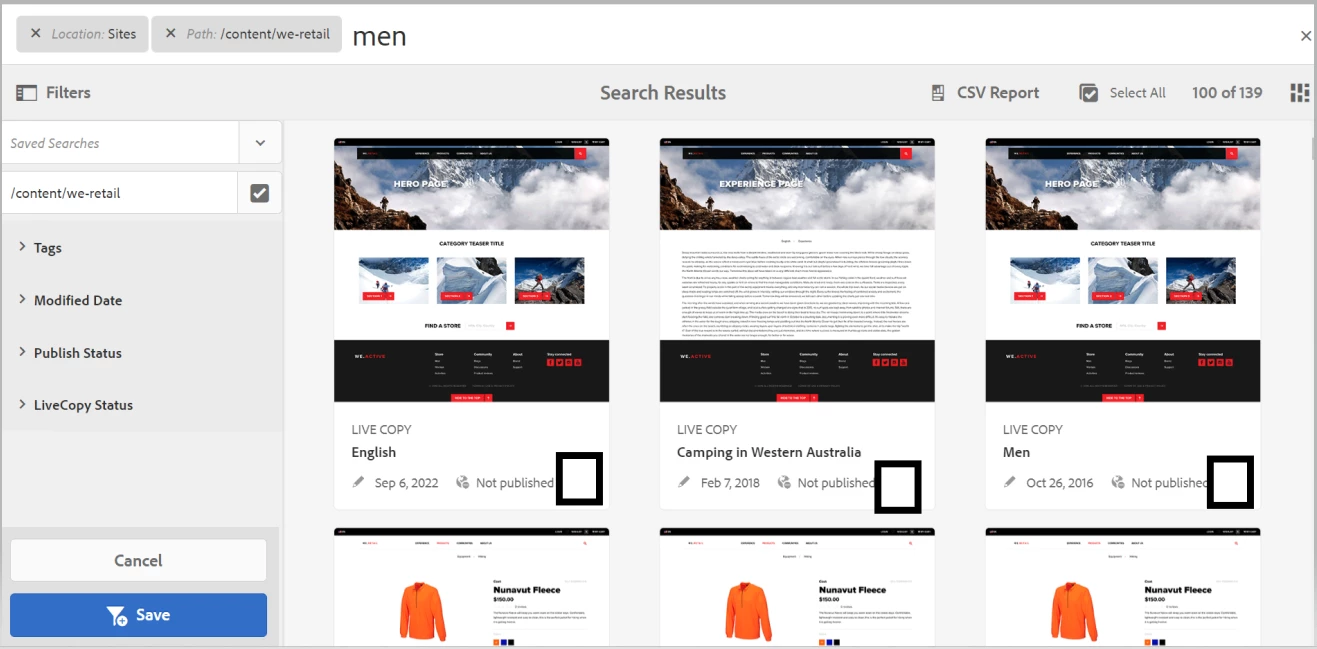Click the pencil icon beside Feb 7, 2018
Viewport: 1317px width, 649px height.
pyautogui.click(x=684, y=482)
